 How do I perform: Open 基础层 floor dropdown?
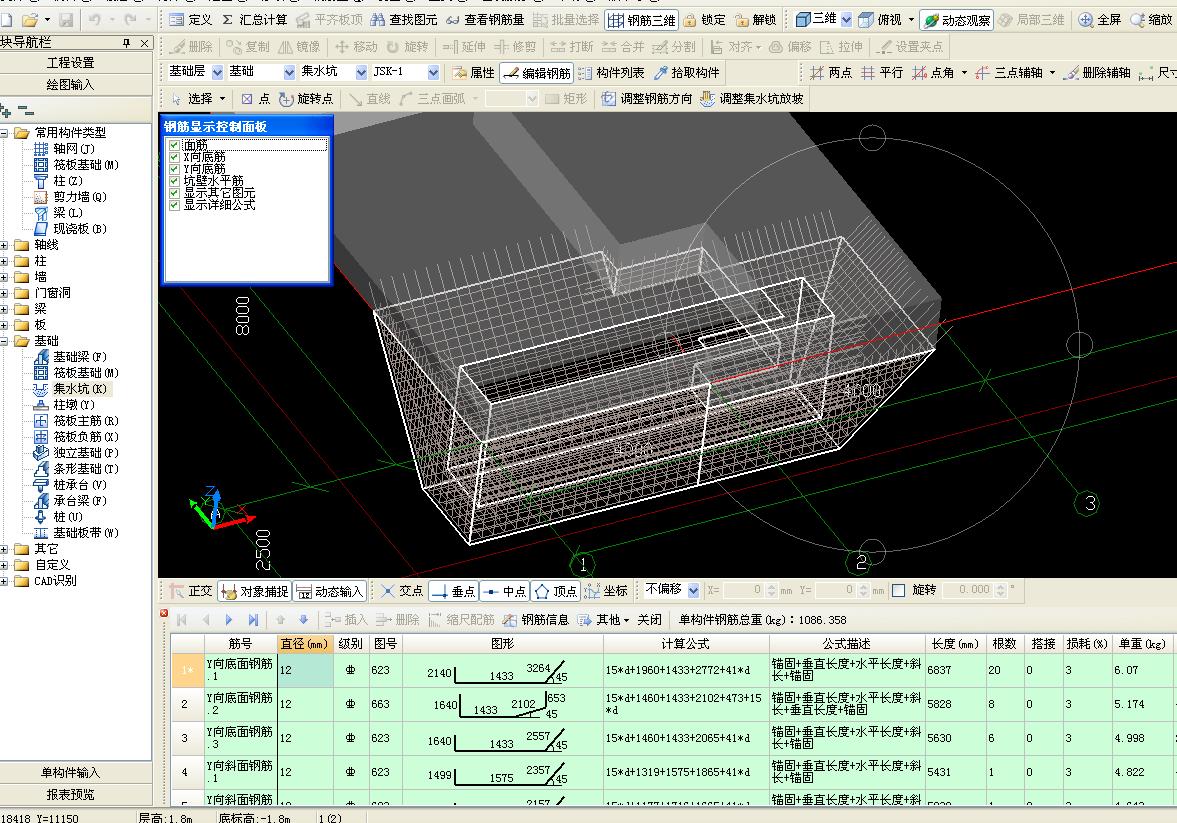(217, 72)
